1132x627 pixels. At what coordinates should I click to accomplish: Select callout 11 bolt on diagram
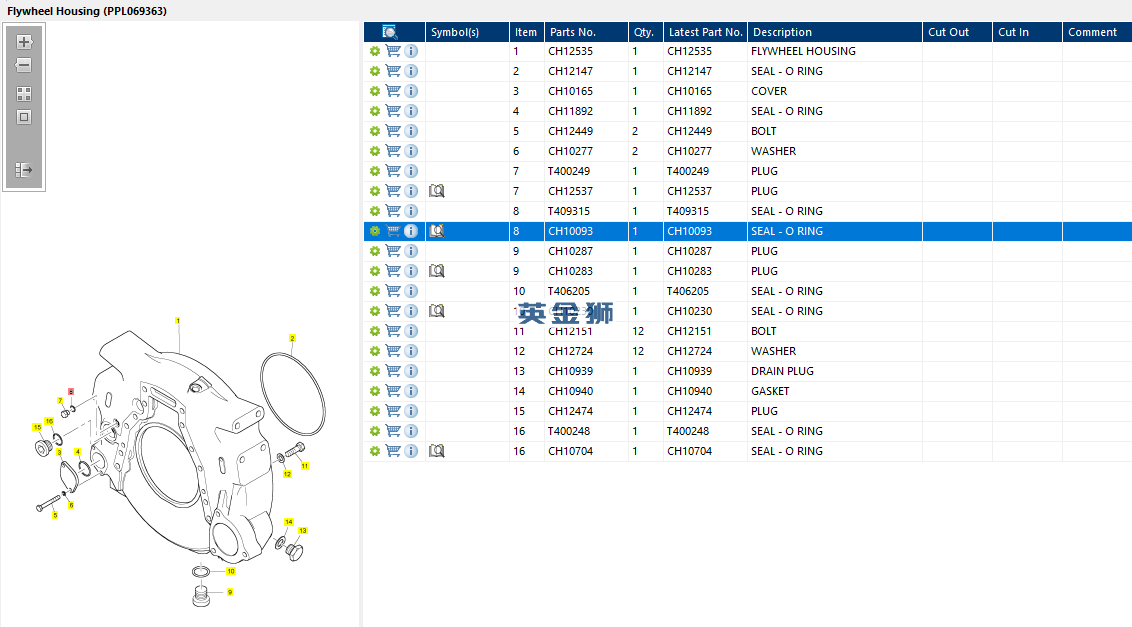(x=305, y=466)
